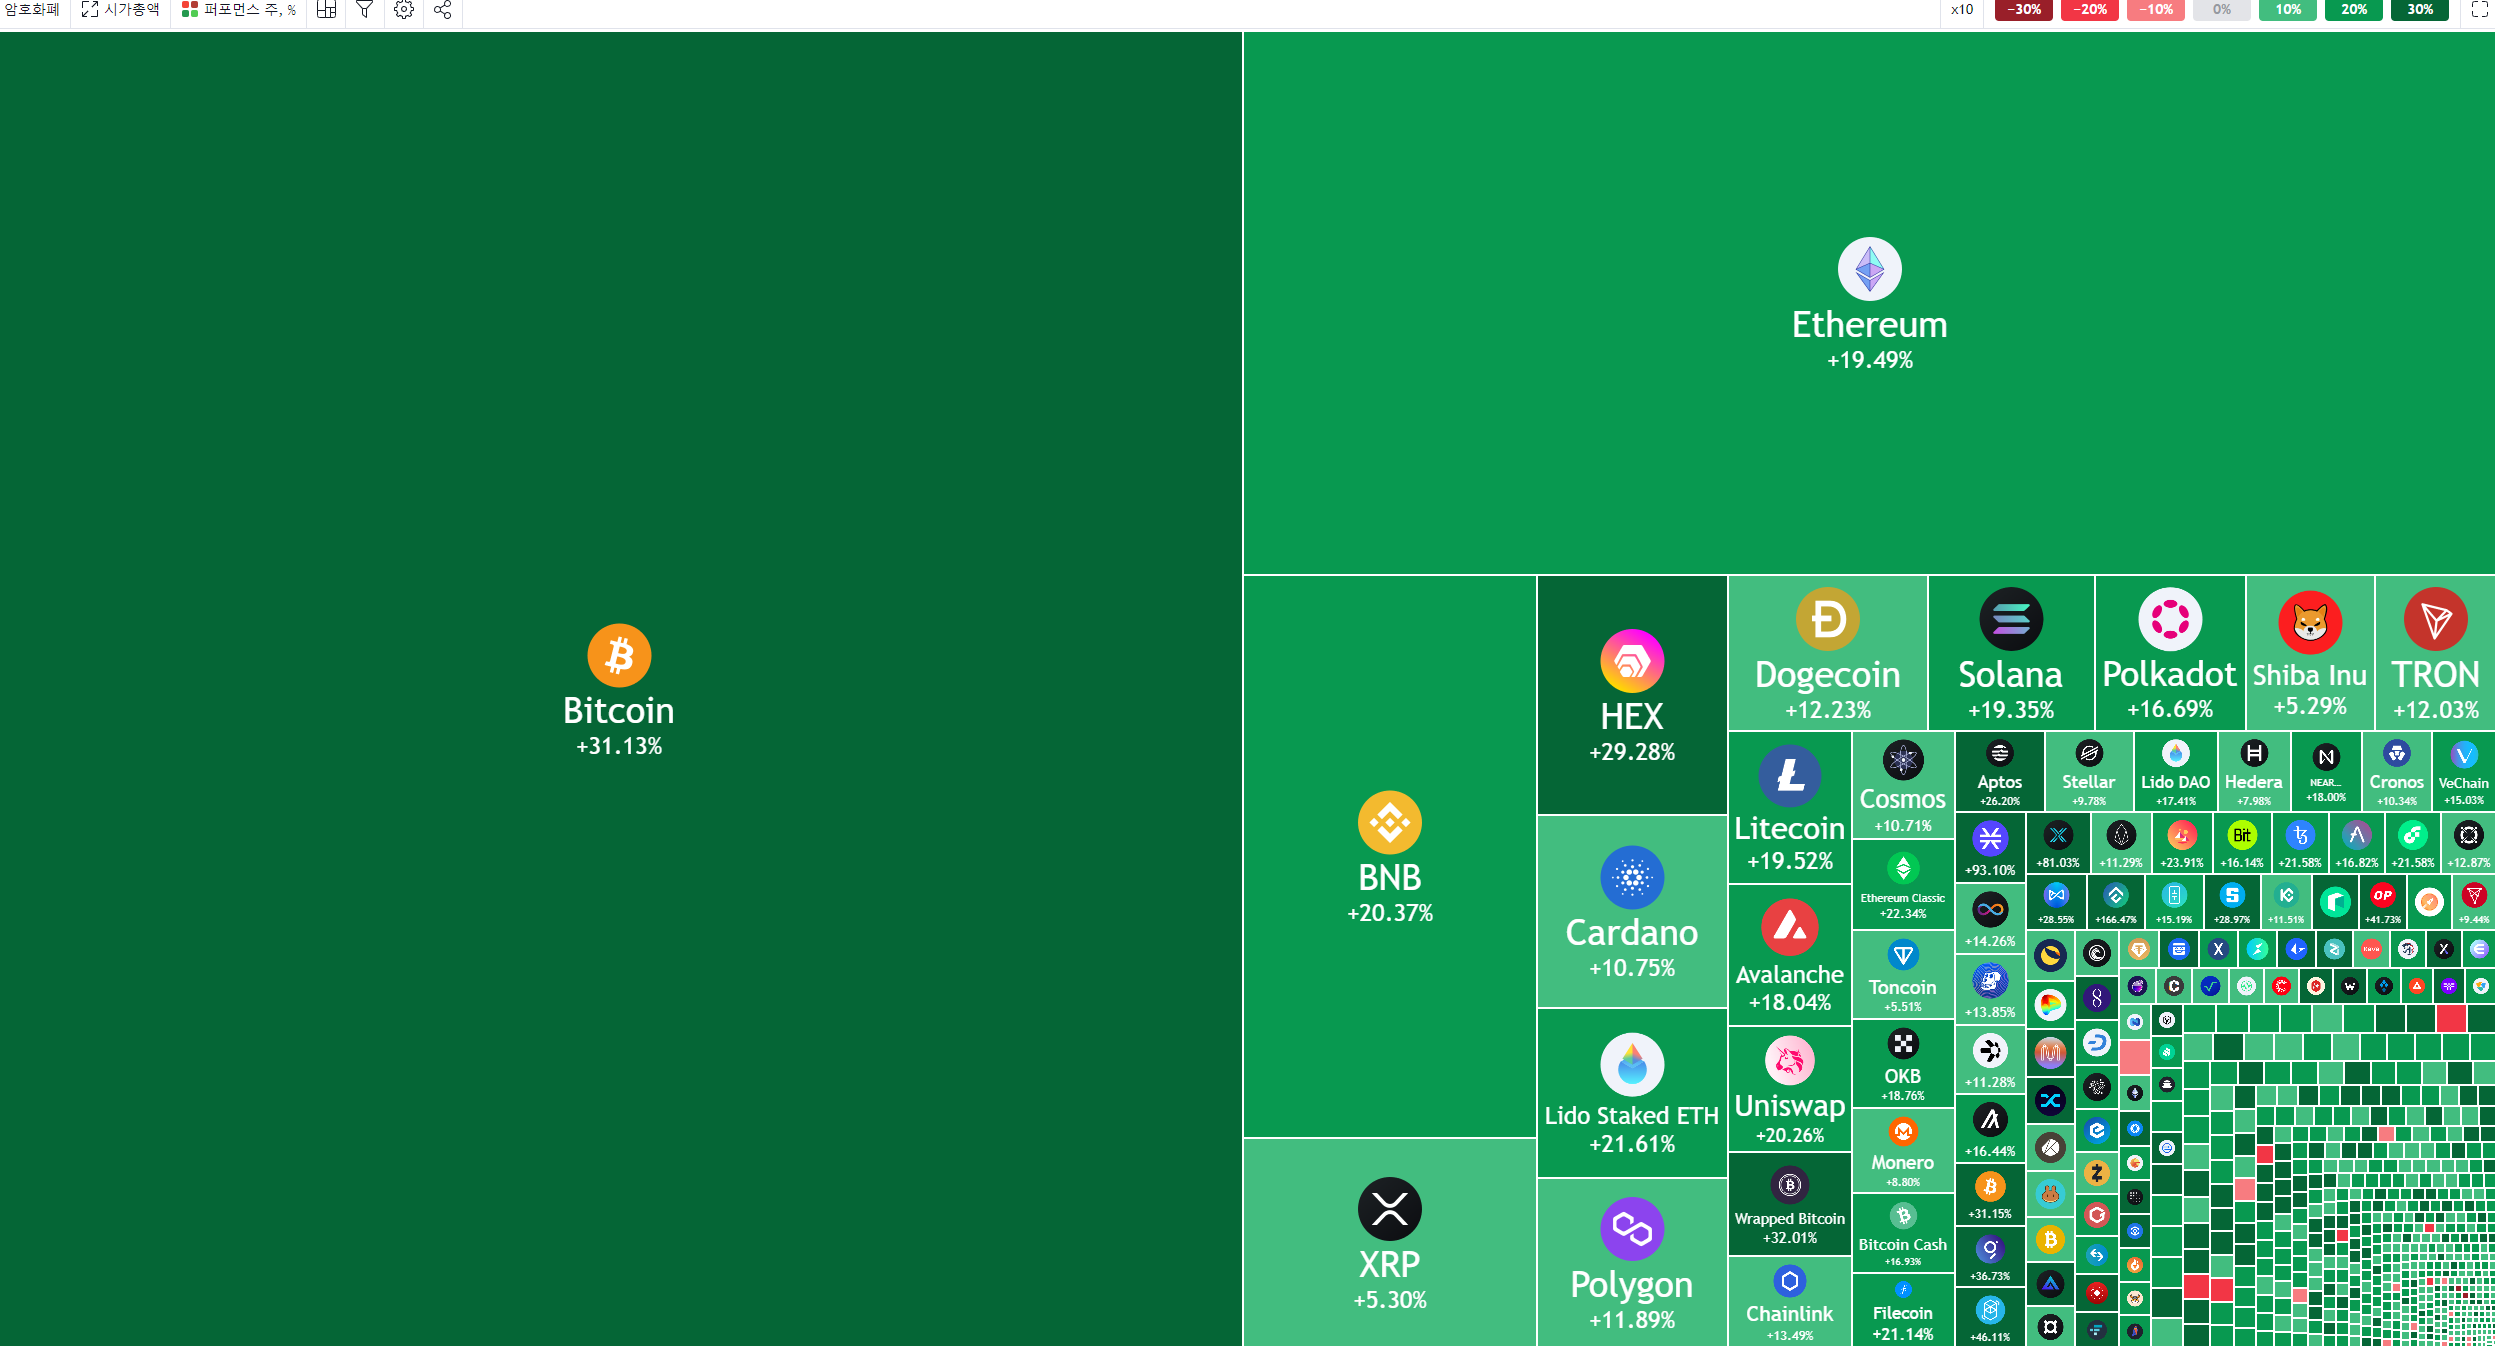Click the Cardano logo icon
Image resolution: width=2495 pixels, height=1346 pixels.
point(1632,878)
